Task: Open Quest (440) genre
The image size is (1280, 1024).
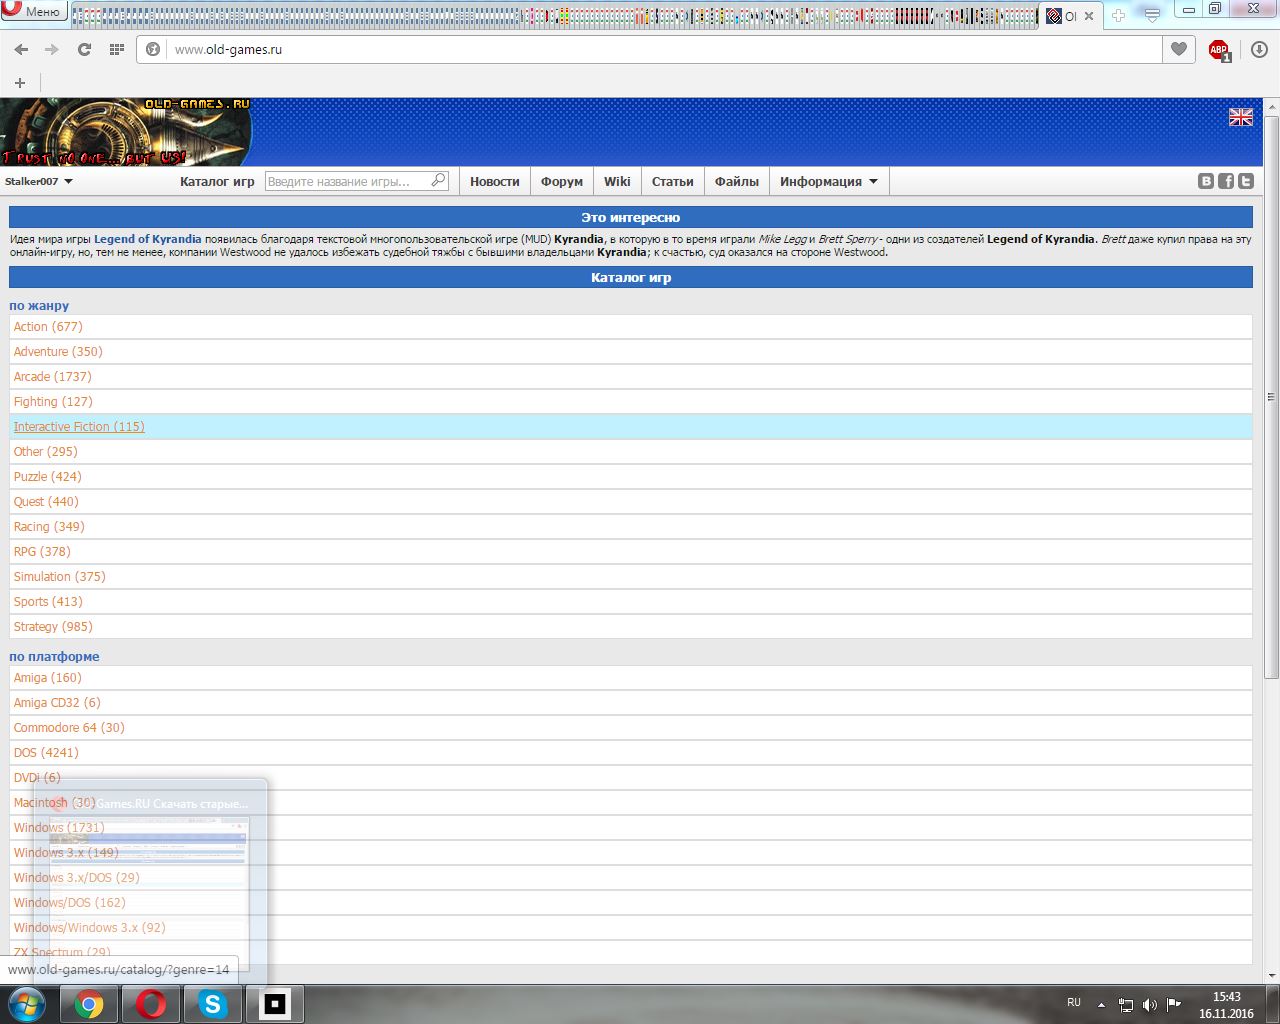Action: pos(46,502)
